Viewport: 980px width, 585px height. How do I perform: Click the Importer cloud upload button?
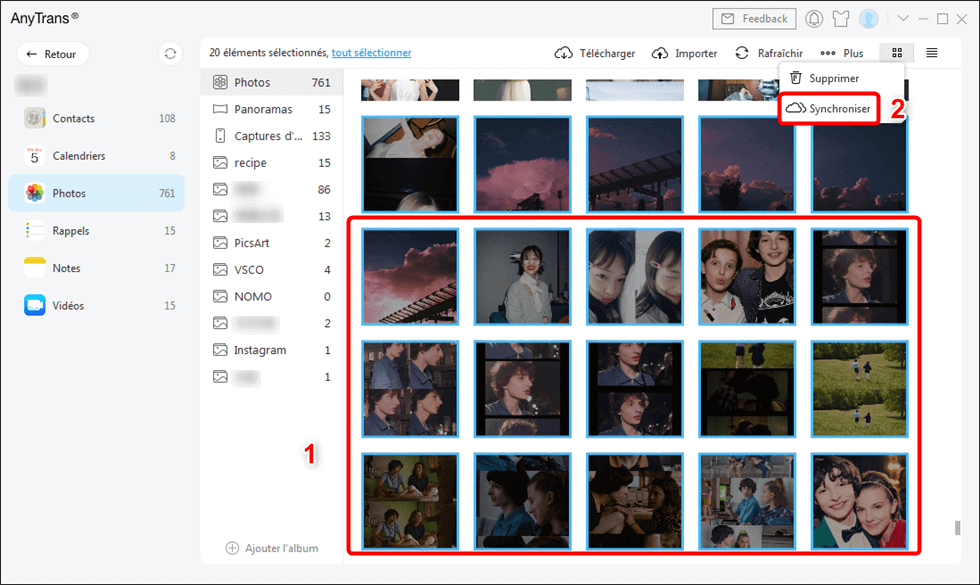(x=684, y=53)
